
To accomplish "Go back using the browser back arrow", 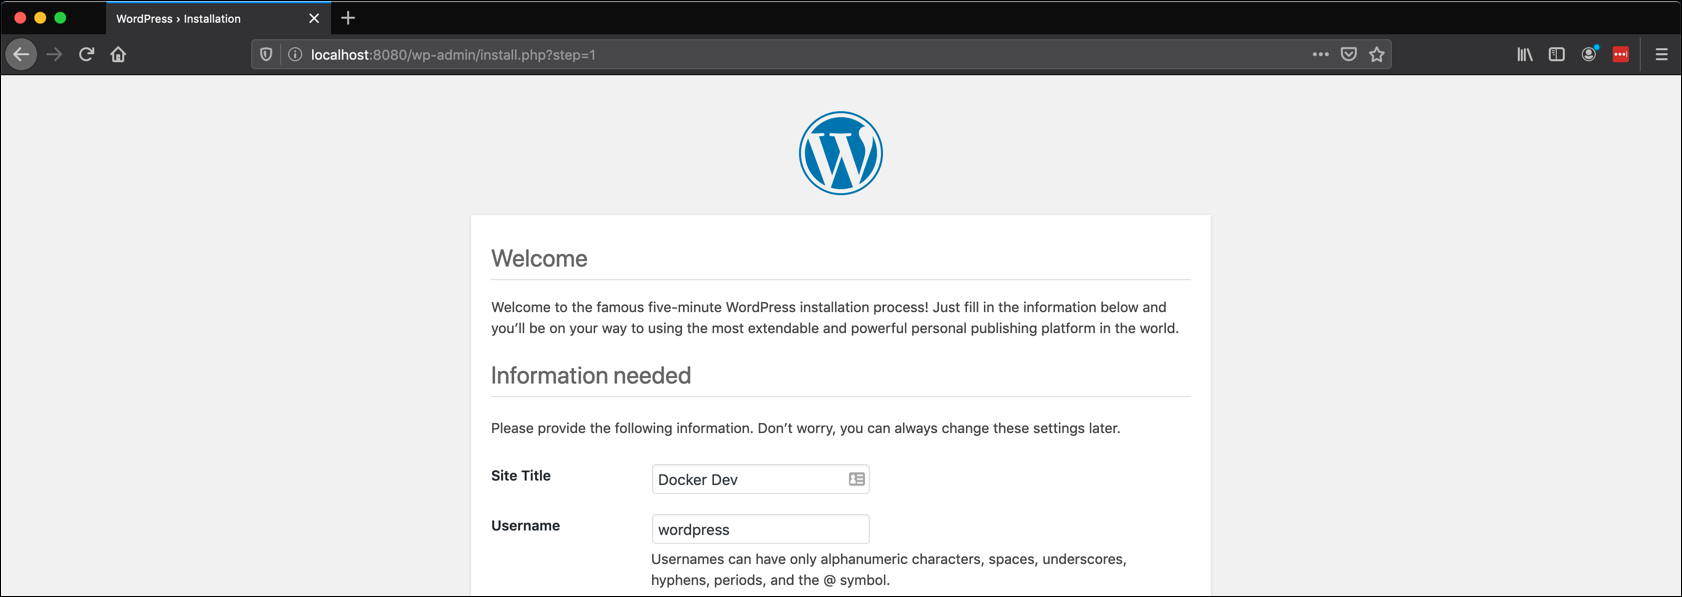I will coord(21,54).
